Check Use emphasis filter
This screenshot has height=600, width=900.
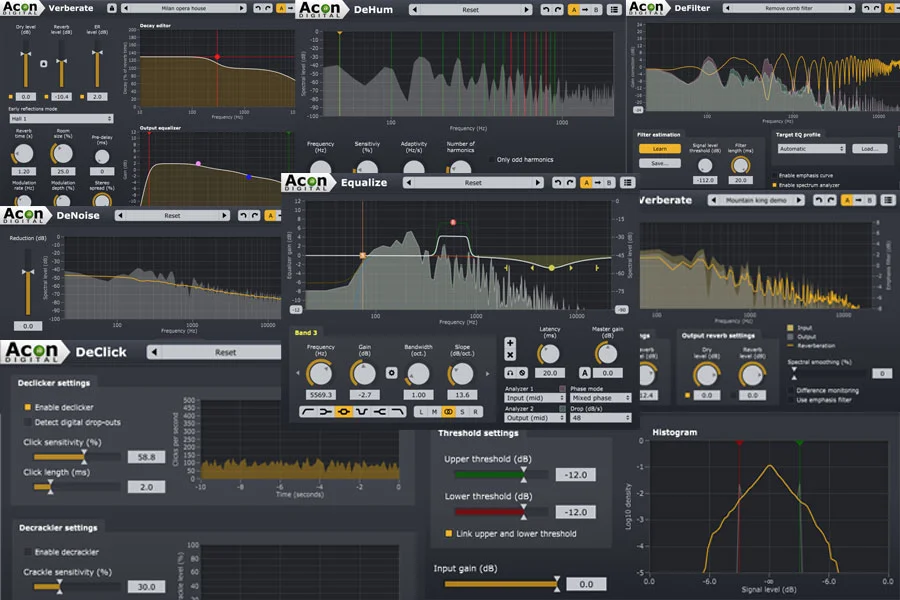tap(790, 400)
